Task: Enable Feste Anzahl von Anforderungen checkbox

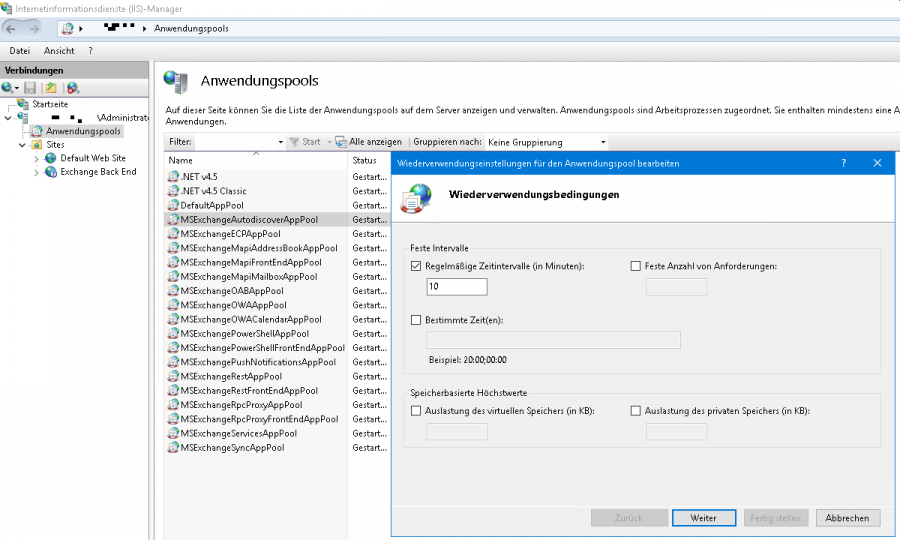Action: [636, 266]
